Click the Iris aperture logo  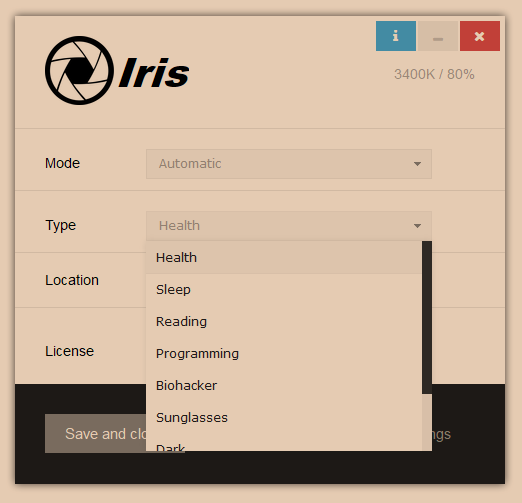[x=79, y=70]
